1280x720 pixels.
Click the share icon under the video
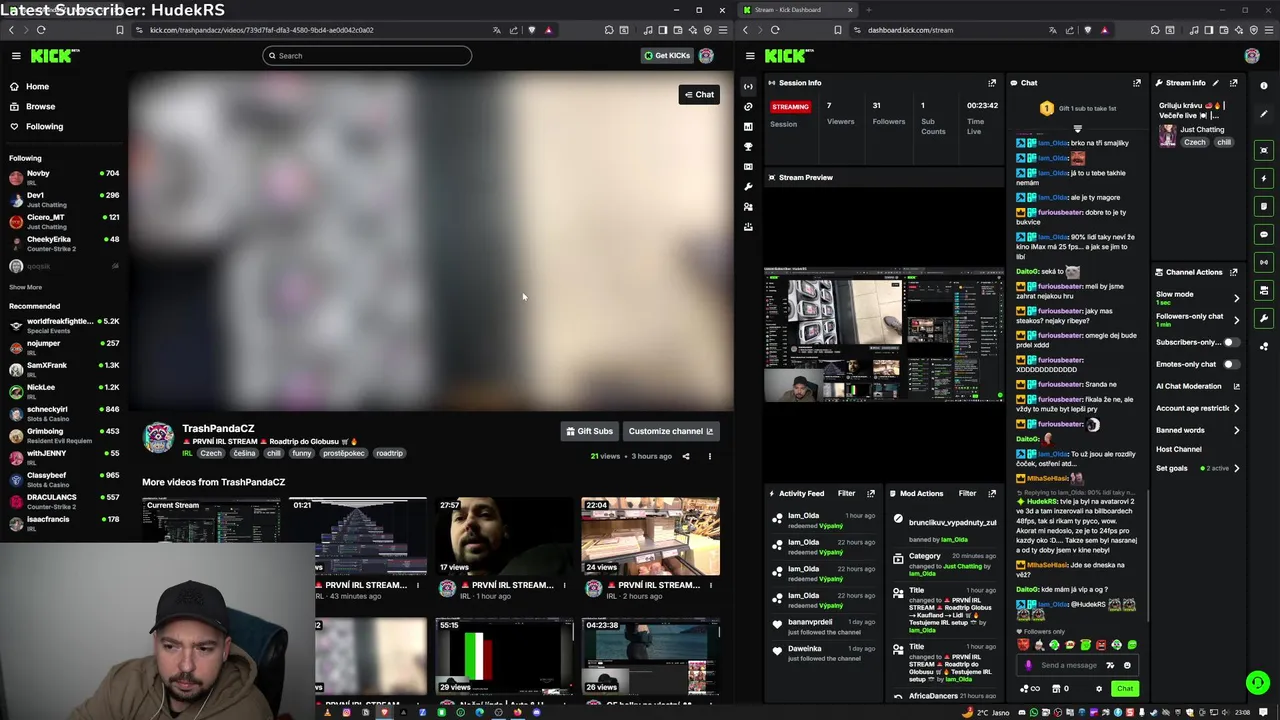[x=686, y=456]
